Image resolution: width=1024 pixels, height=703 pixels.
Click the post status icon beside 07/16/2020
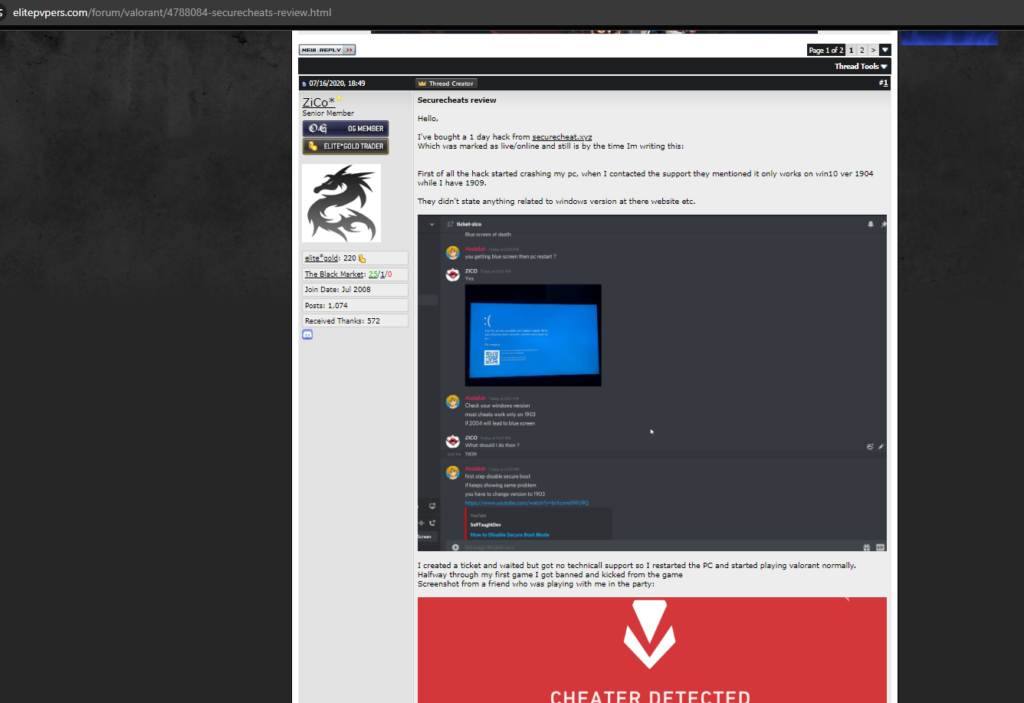click(x=304, y=83)
